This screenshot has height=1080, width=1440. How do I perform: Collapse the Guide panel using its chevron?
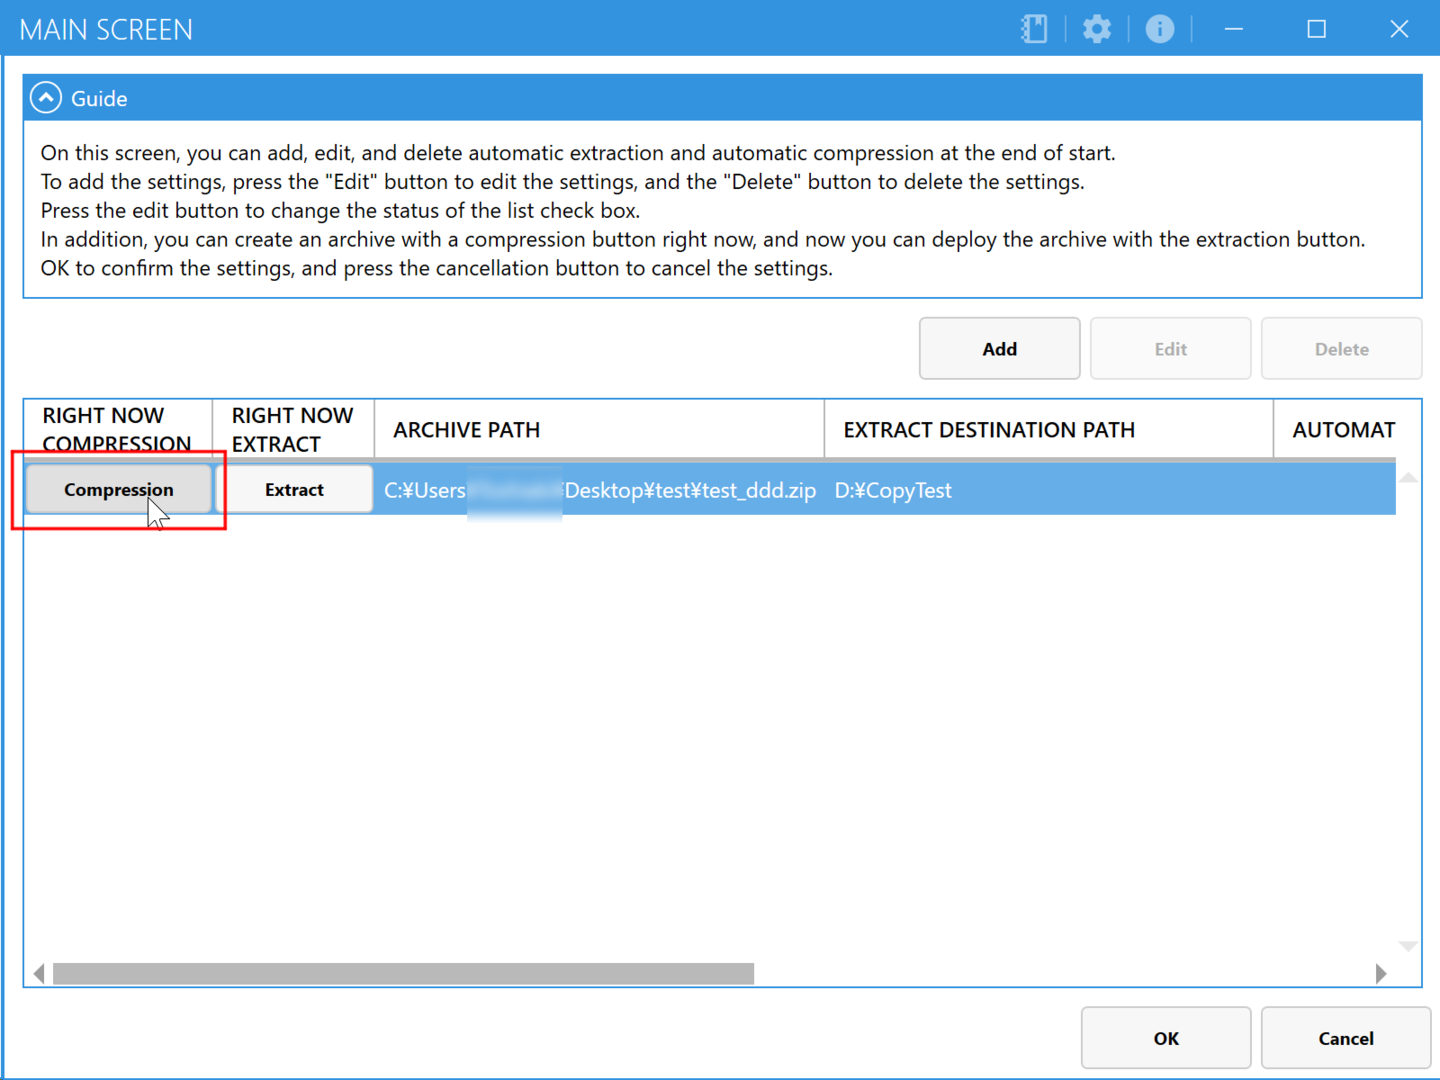tap(46, 98)
